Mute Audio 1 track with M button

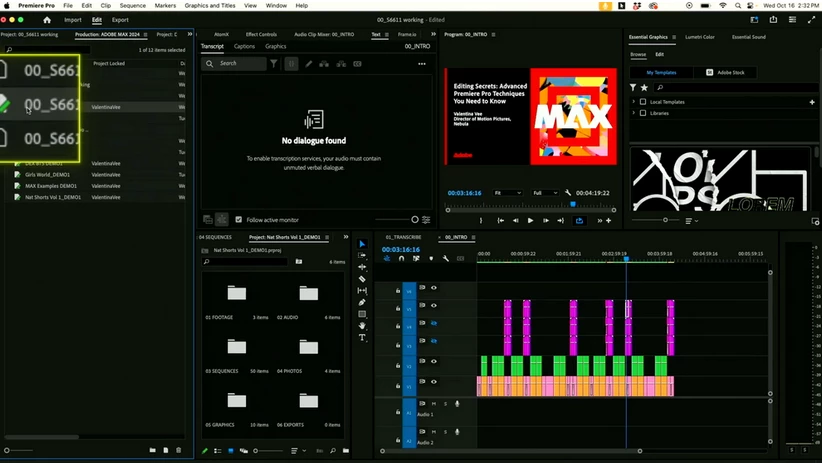point(434,404)
